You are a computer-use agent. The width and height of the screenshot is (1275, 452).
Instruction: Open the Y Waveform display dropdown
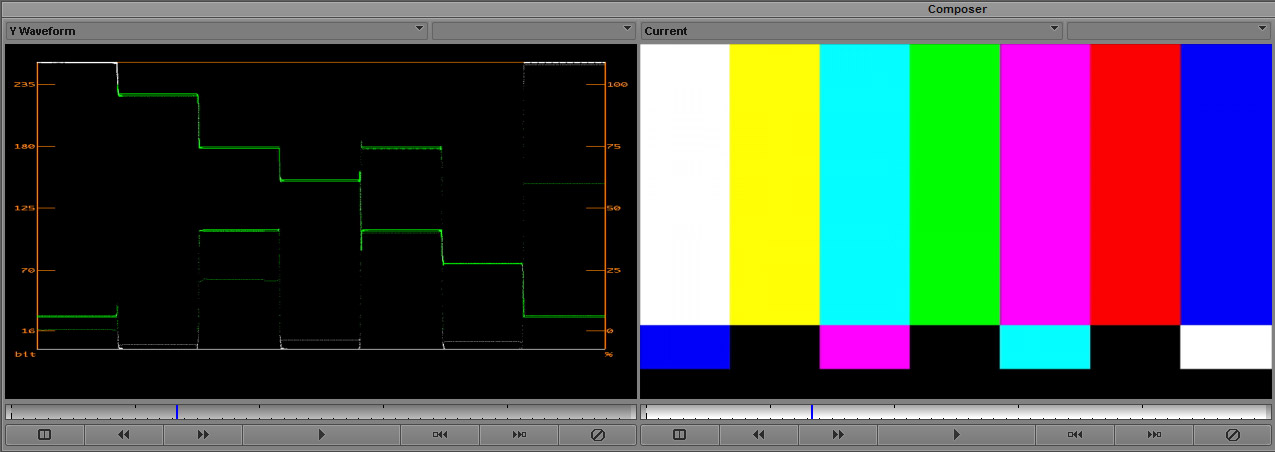pyautogui.click(x=217, y=31)
